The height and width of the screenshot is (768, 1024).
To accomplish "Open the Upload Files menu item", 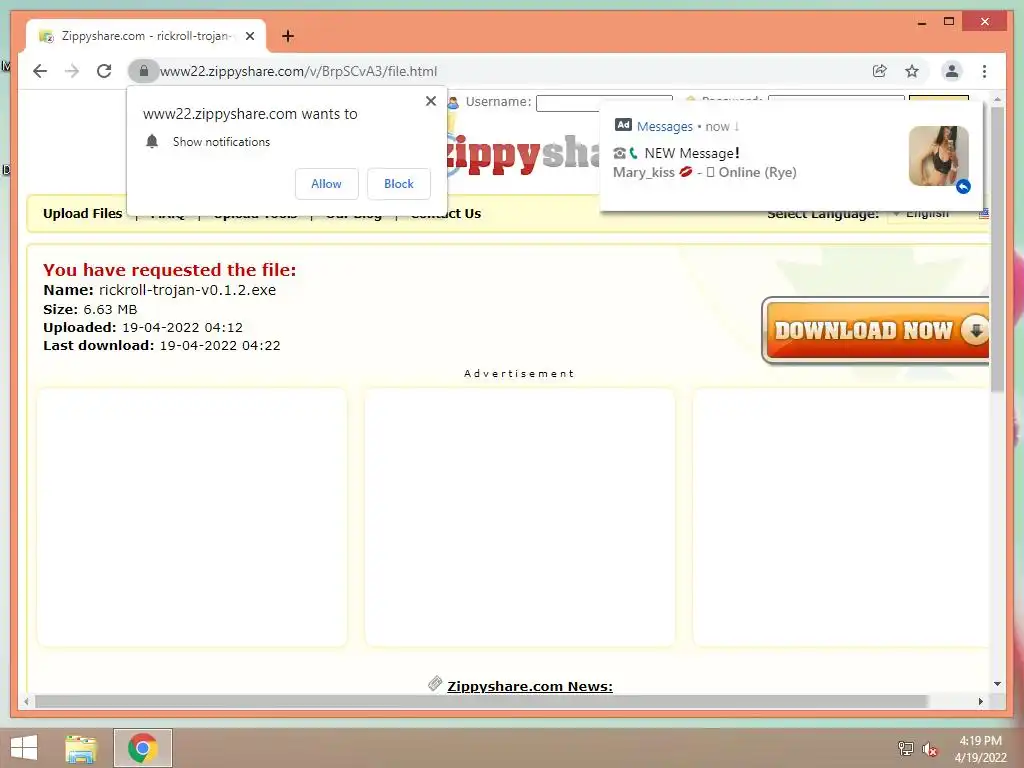I will [82, 214].
